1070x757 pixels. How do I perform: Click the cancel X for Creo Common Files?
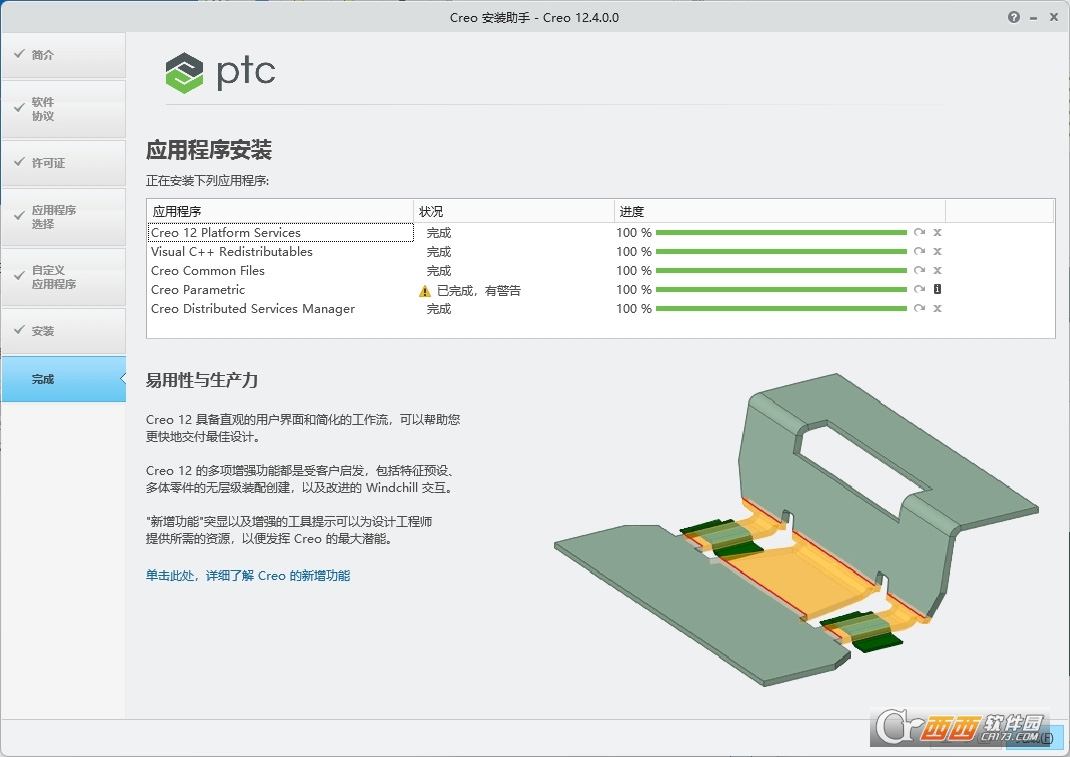coord(938,270)
